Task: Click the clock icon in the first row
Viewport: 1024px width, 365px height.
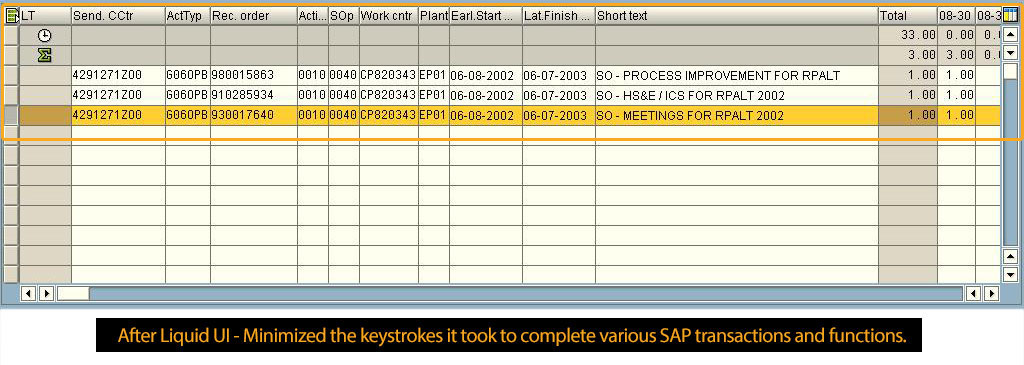Action: (44, 35)
